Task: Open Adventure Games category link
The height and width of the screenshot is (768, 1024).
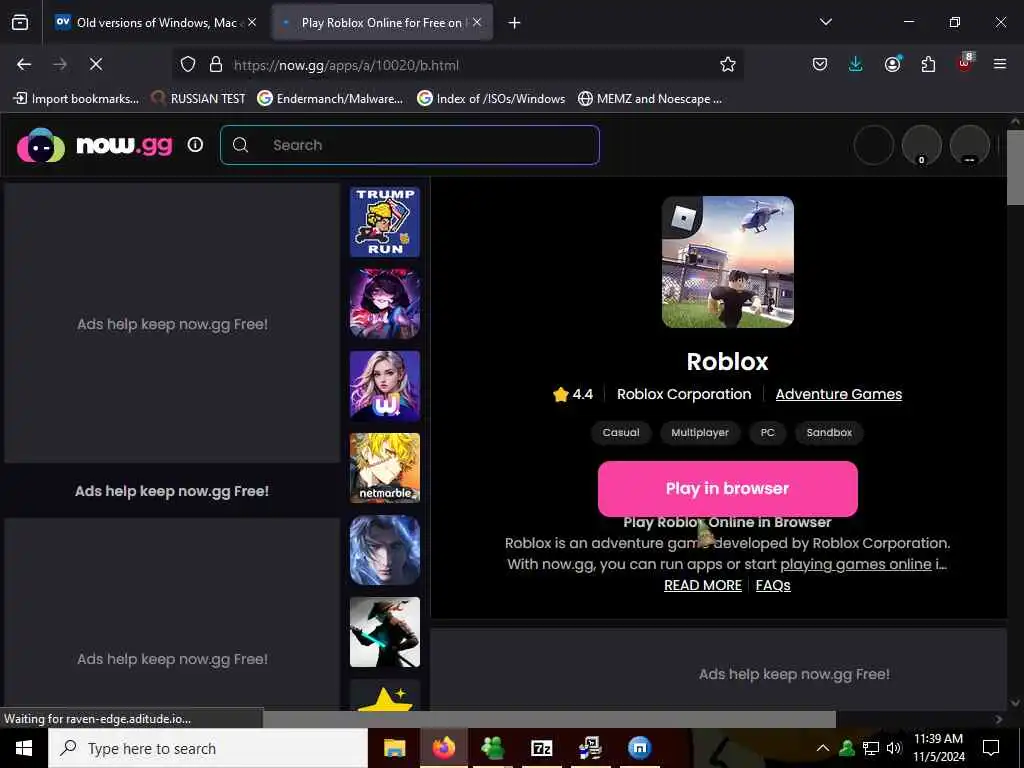Action: pyautogui.click(x=839, y=394)
